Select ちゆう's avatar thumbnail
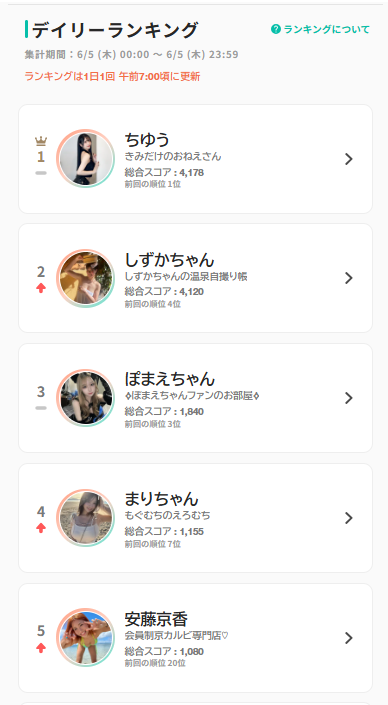This screenshot has width=388, height=705. (86, 159)
